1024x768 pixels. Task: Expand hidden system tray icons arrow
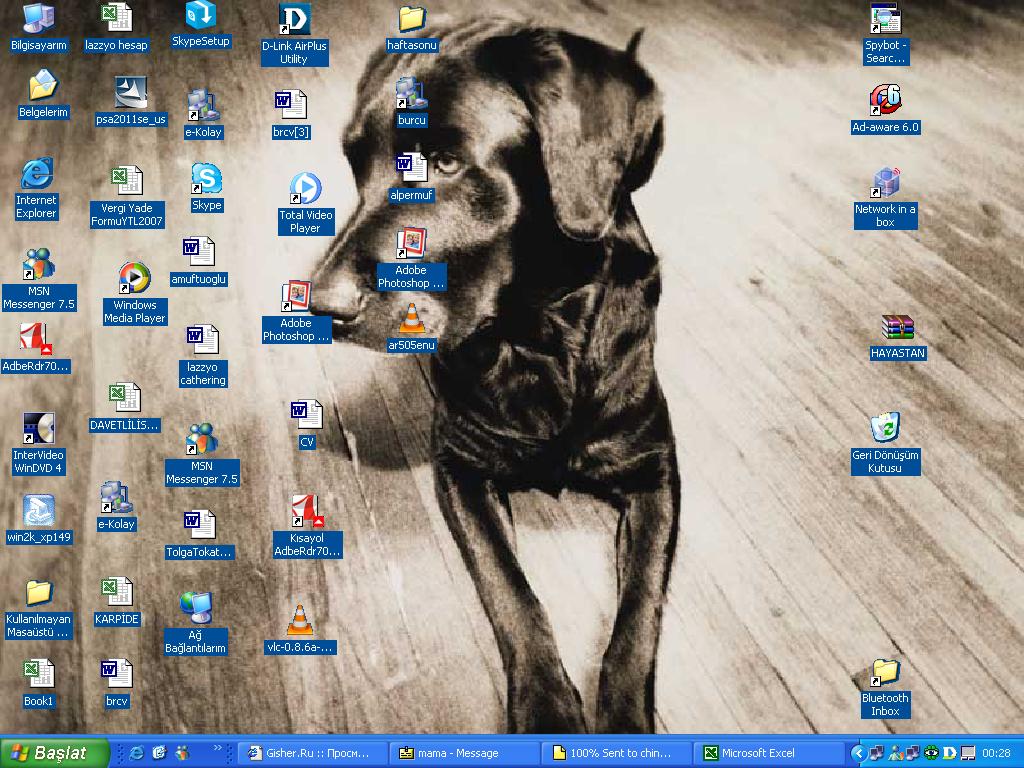tap(857, 753)
